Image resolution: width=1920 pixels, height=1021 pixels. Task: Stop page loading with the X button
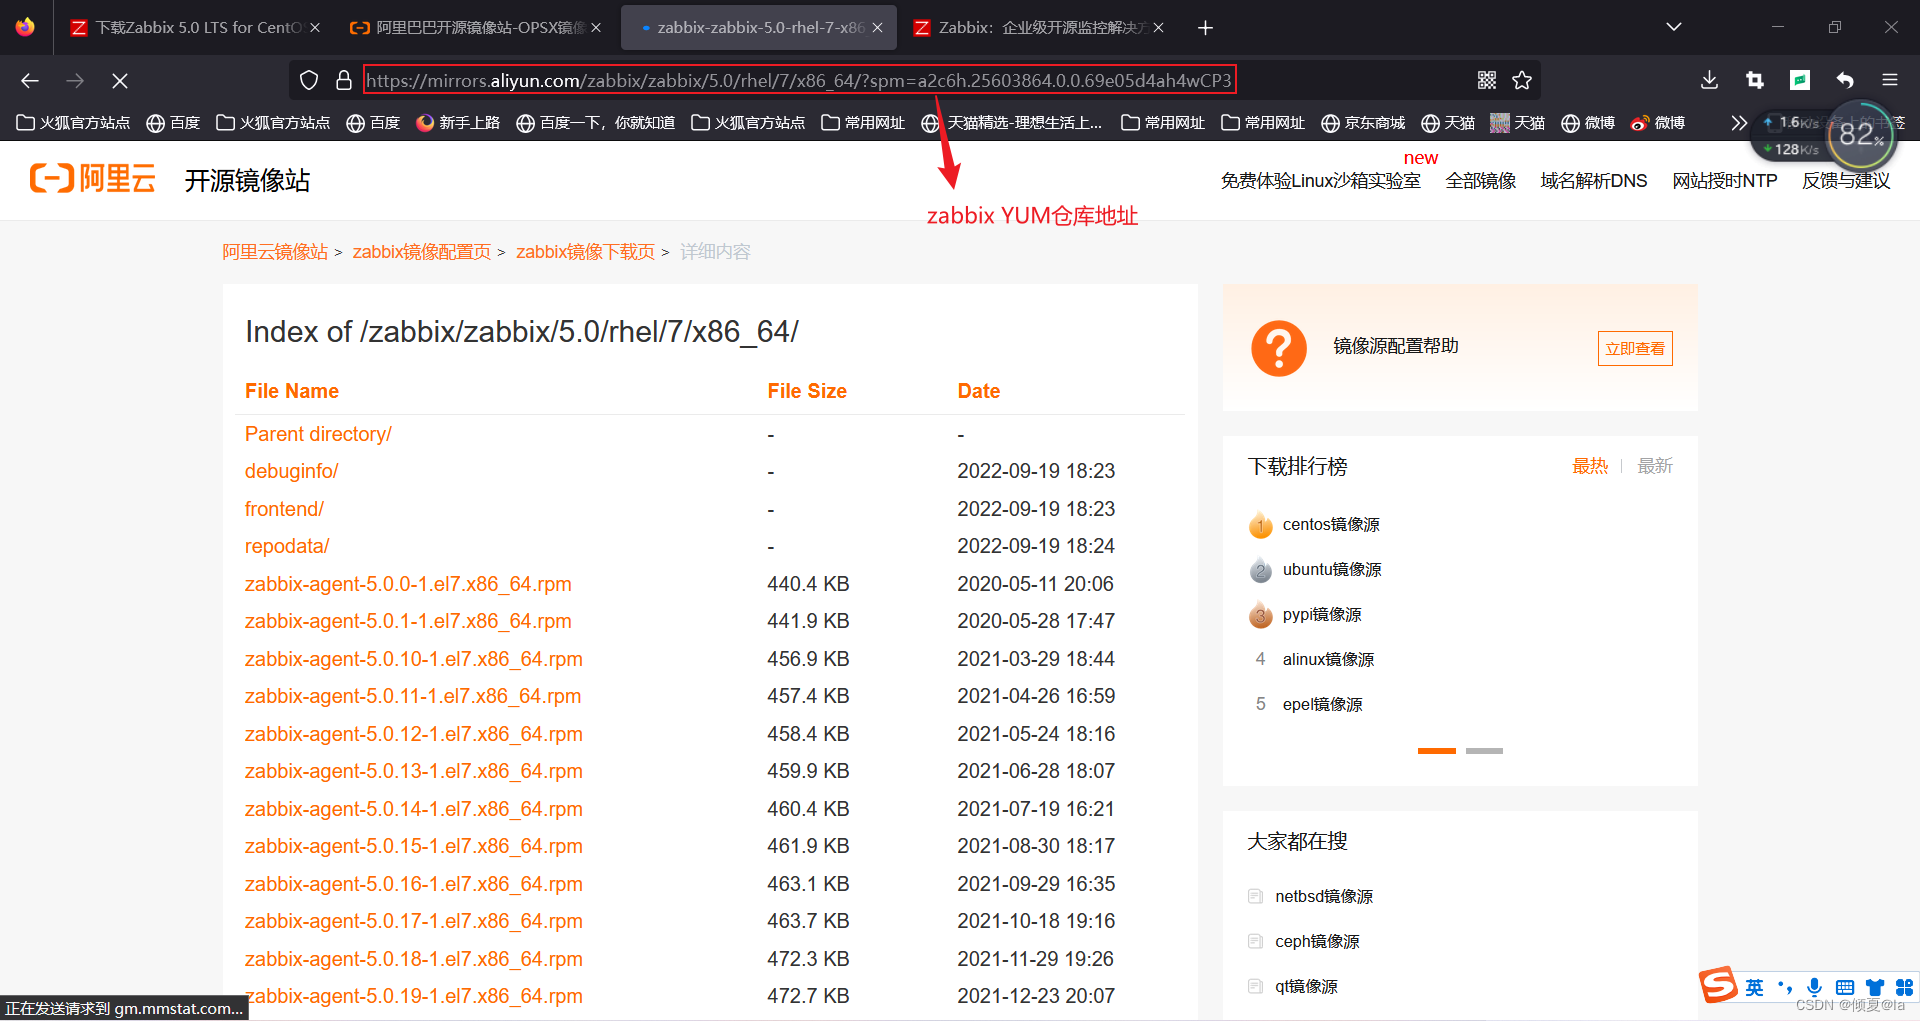point(119,80)
